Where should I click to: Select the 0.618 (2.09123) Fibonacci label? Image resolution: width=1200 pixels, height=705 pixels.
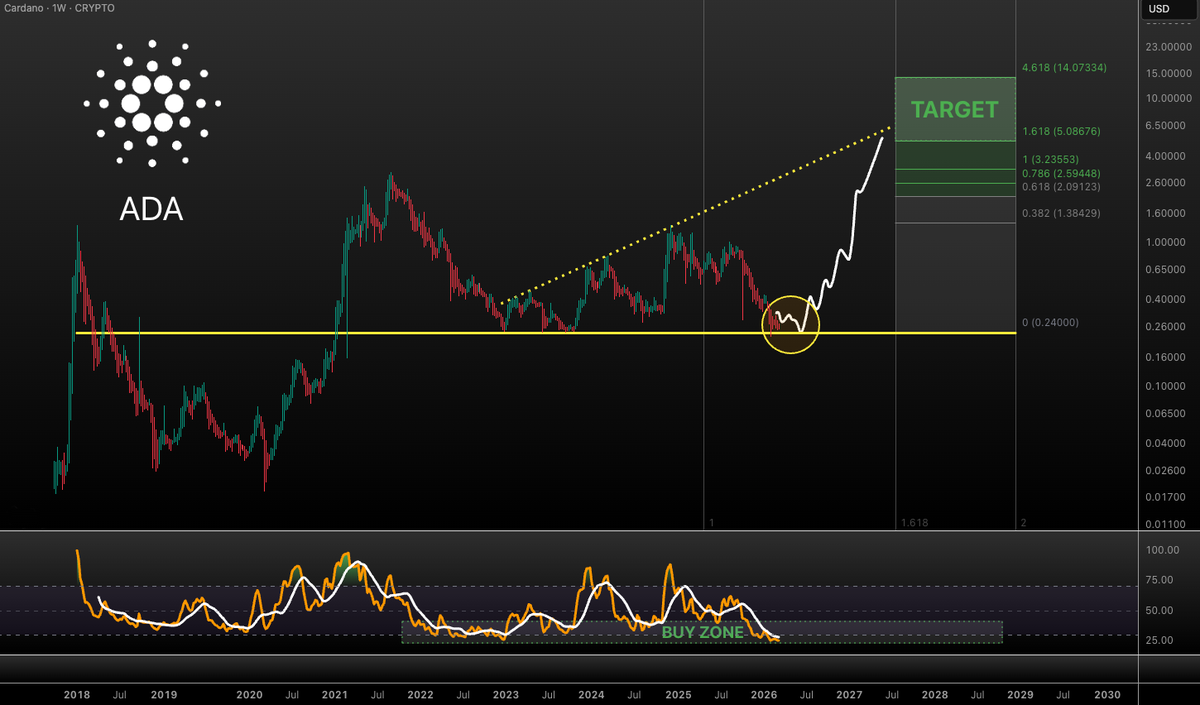pyautogui.click(x=1061, y=186)
